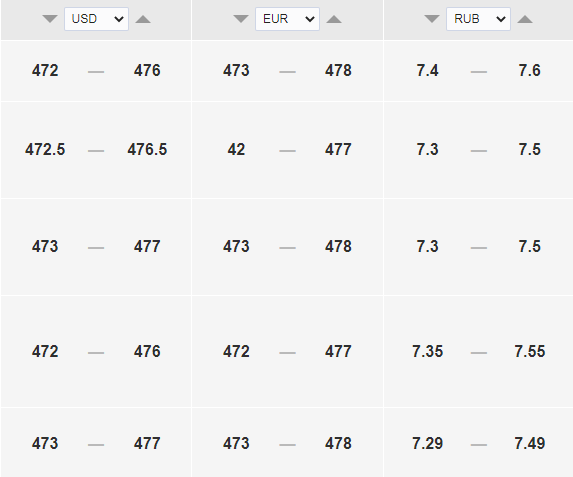Click the EUR buy rate 42
This screenshot has width=573, height=477.
[x=236, y=149]
